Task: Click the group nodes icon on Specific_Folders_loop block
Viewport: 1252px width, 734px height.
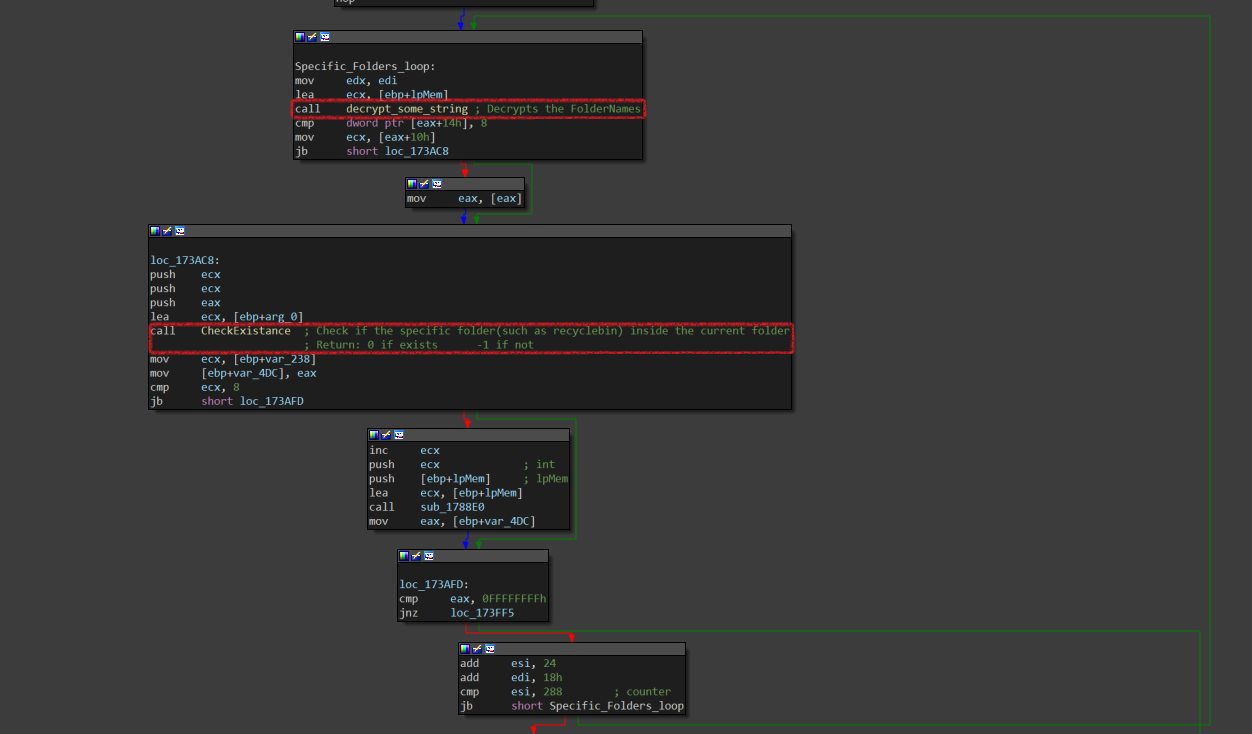Action: pos(325,37)
